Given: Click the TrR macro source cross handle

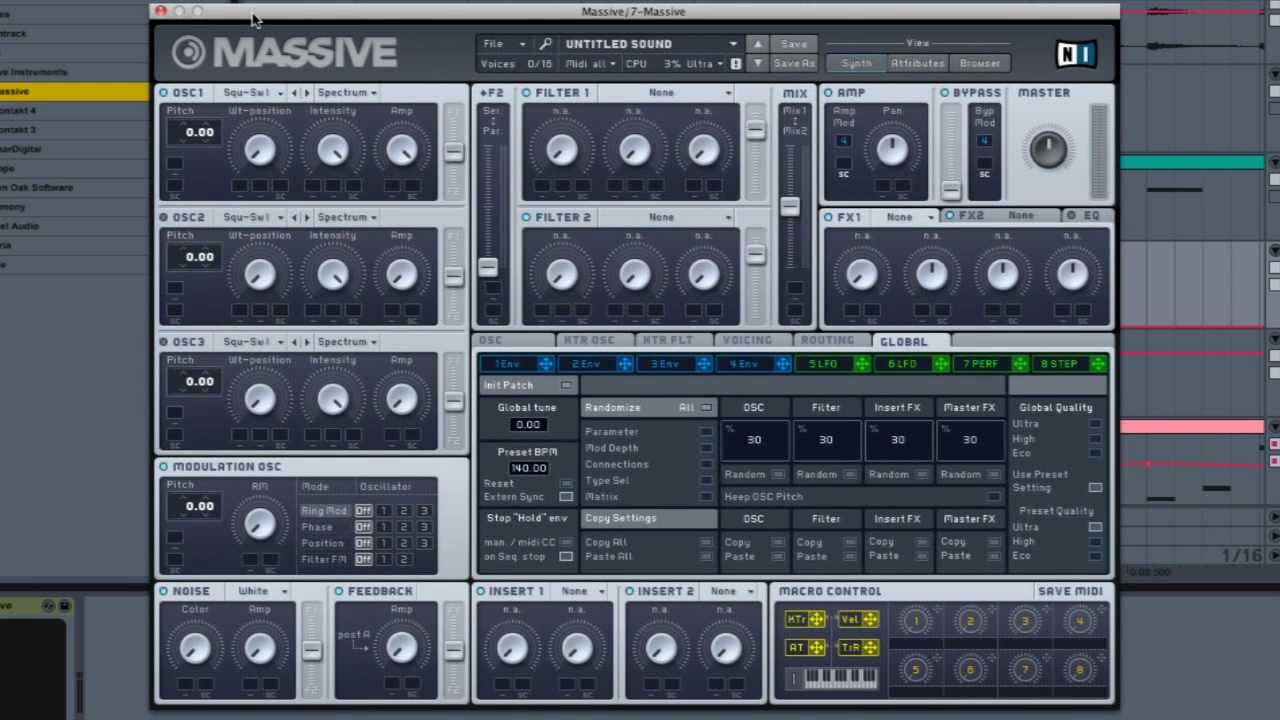Looking at the screenshot, I should point(871,648).
